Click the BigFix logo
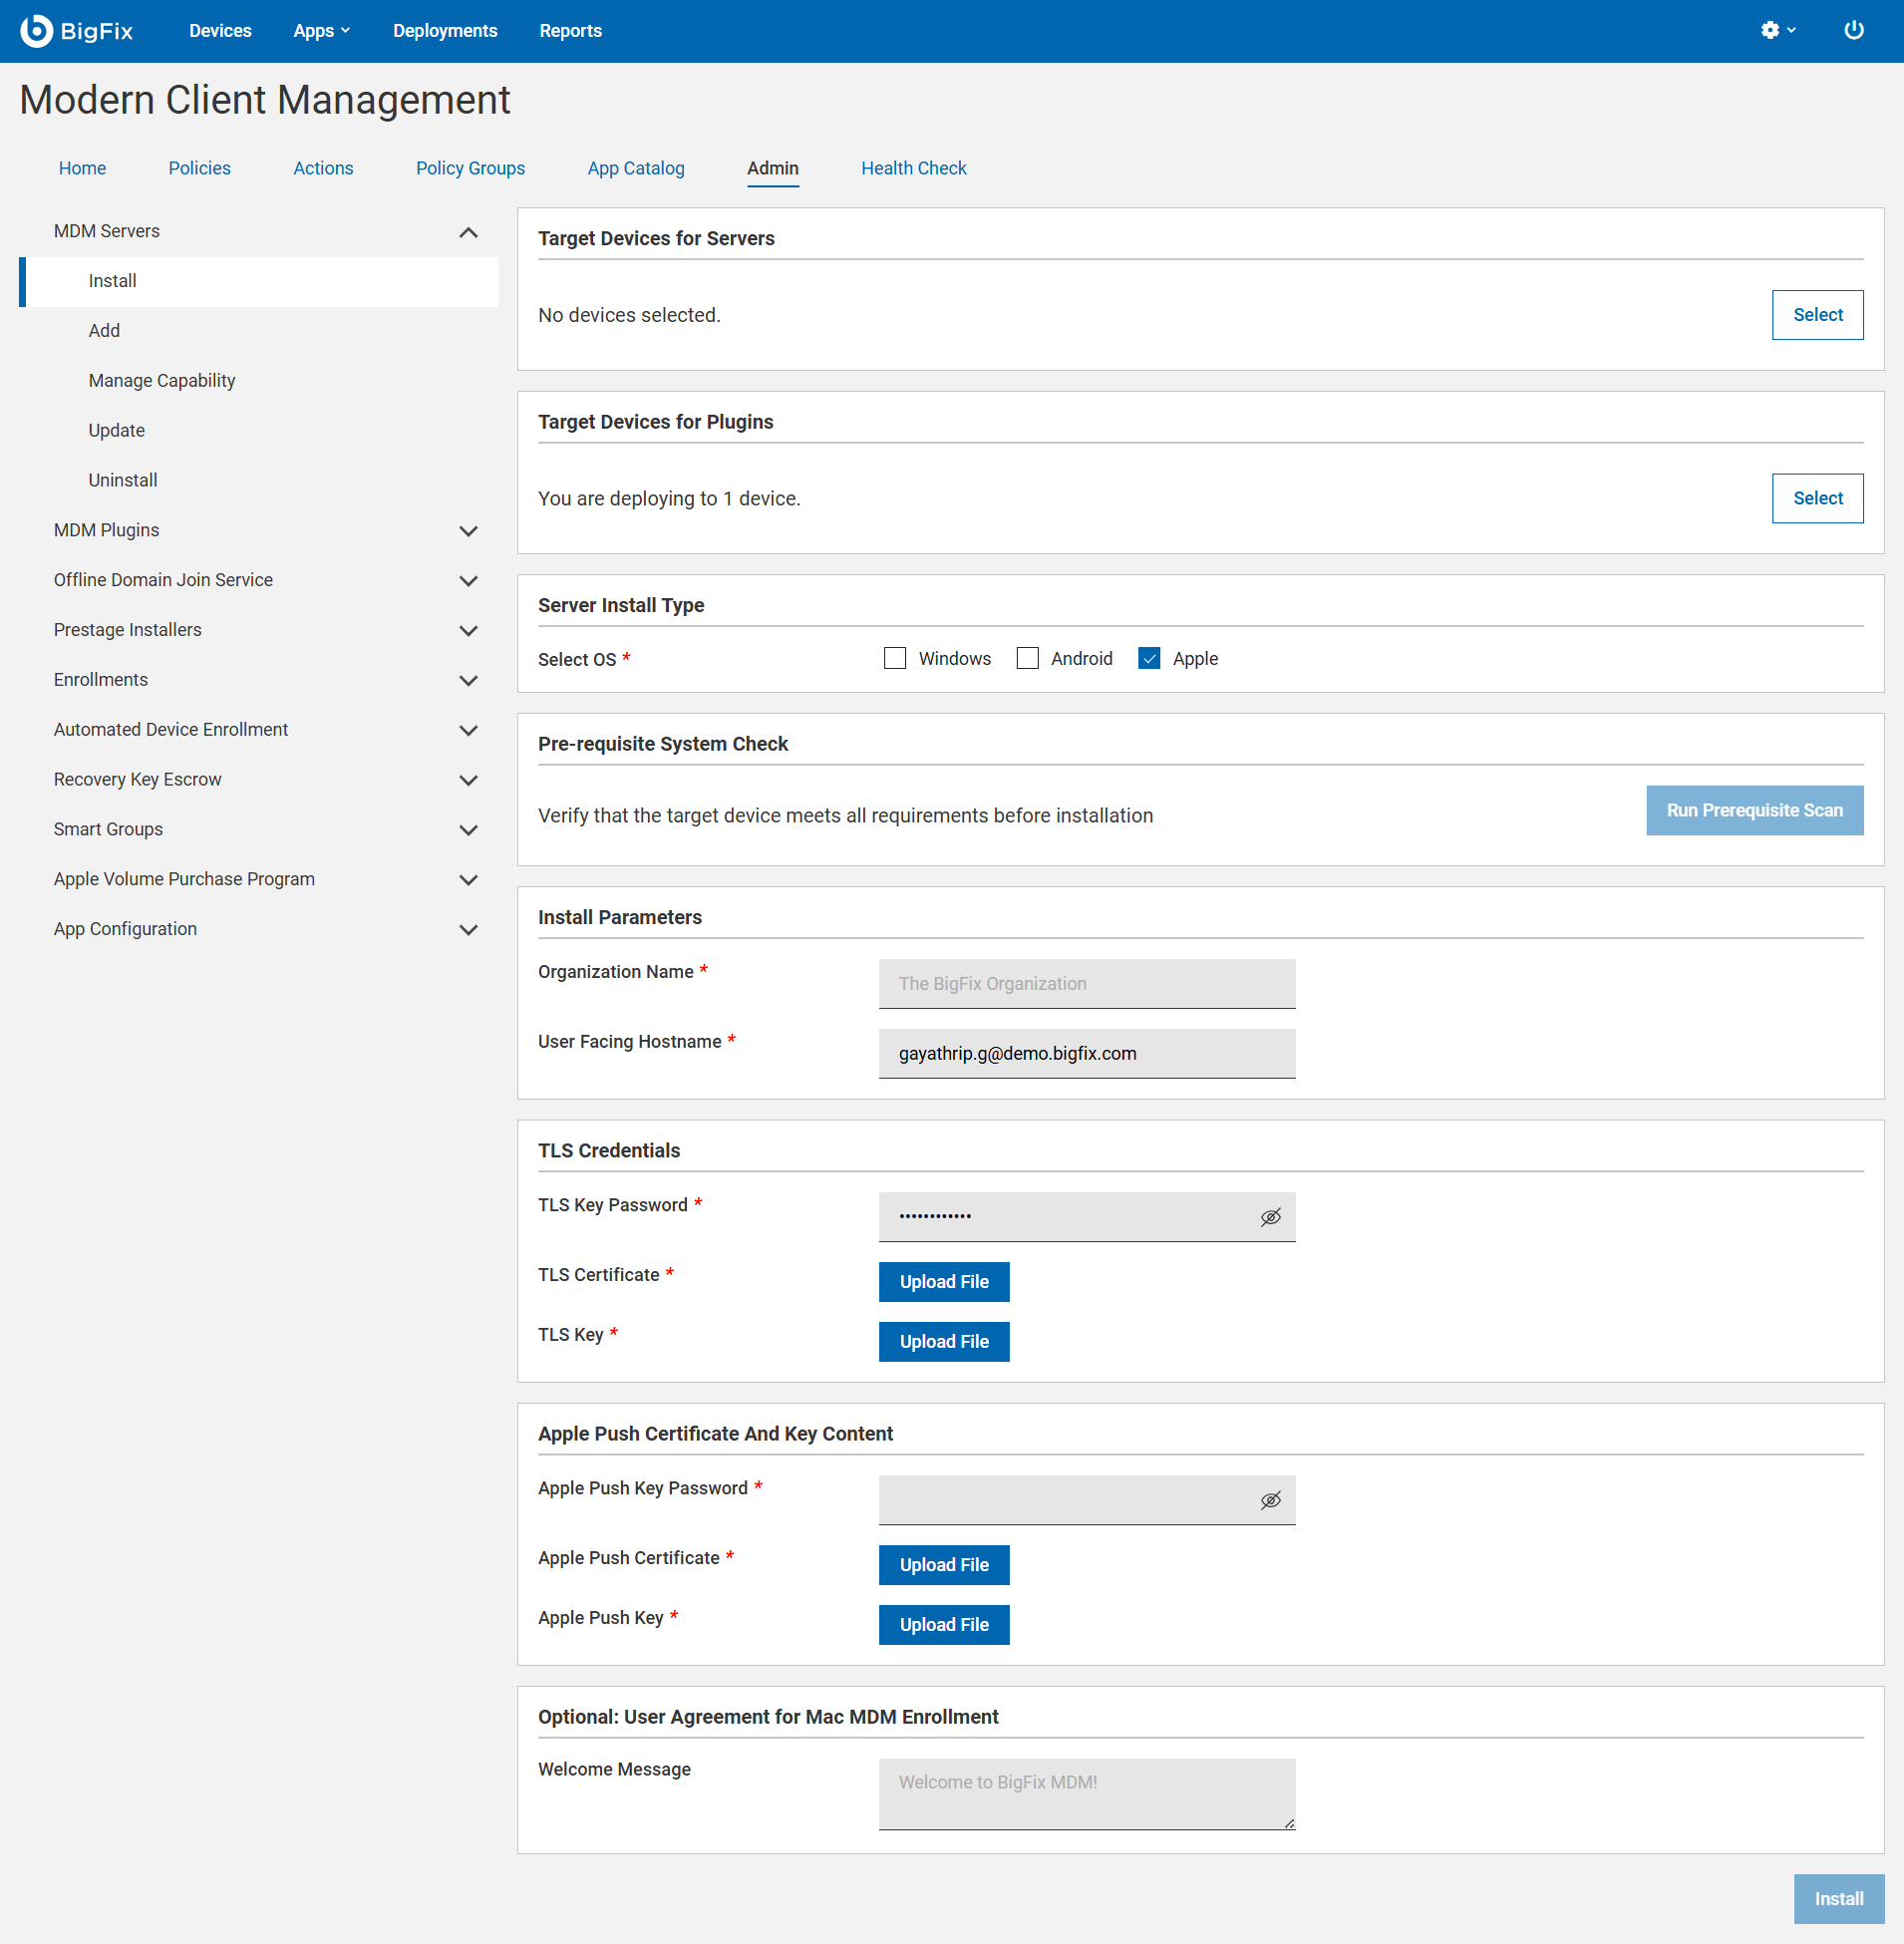This screenshot has width=1904, height=1944. coord(78,30)
